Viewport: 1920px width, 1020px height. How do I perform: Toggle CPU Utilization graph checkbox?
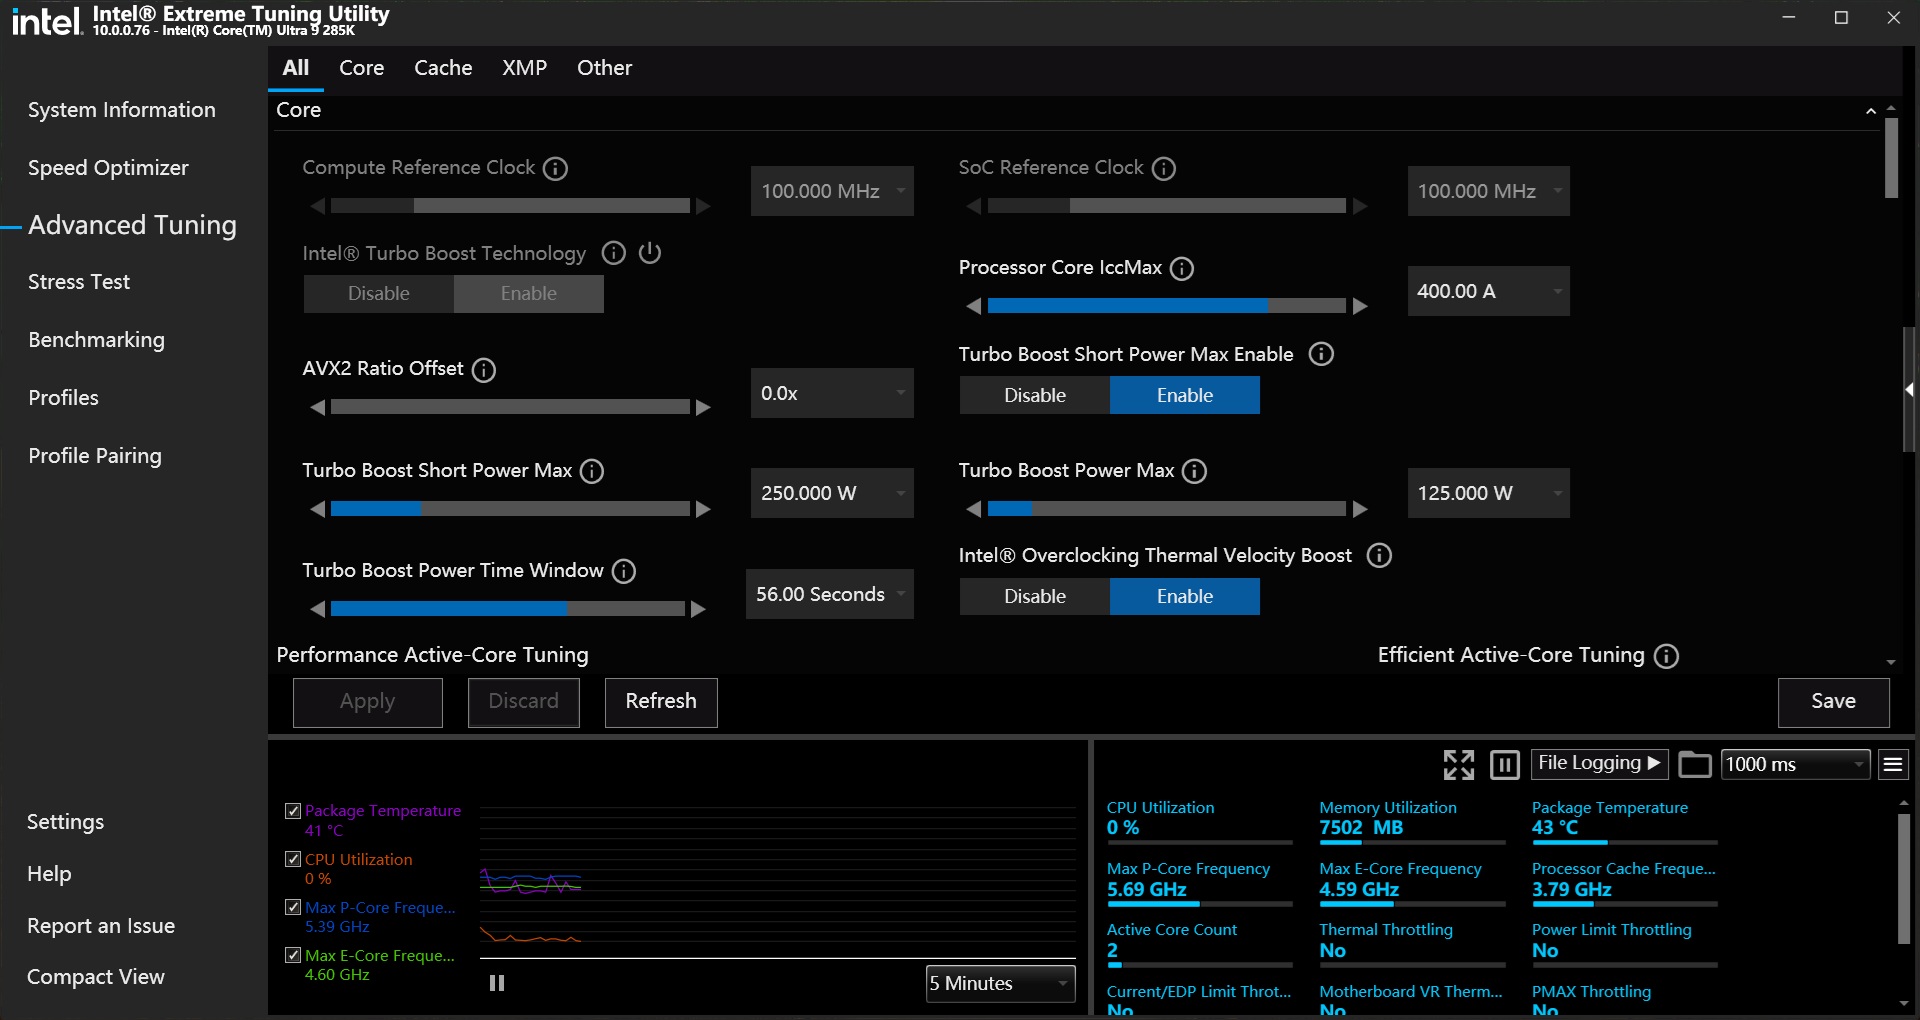tap(293, 859)
